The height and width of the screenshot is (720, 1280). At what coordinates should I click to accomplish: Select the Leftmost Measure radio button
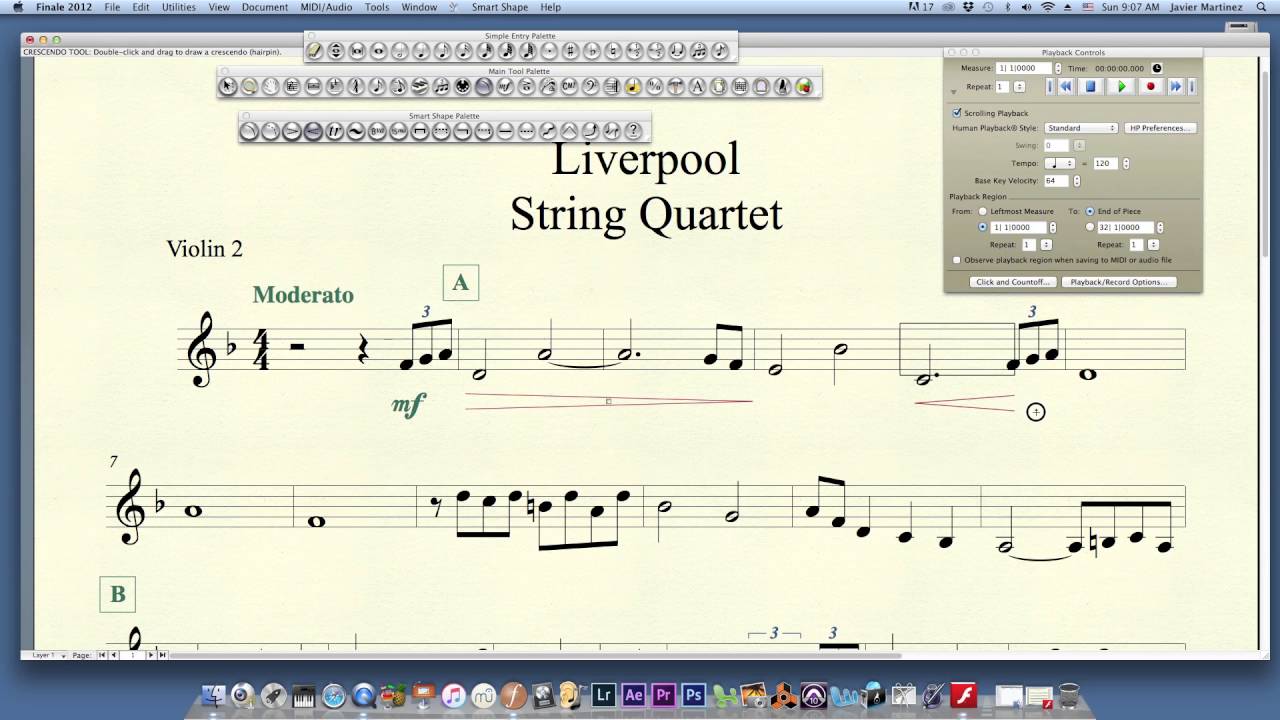click(982, 211)
